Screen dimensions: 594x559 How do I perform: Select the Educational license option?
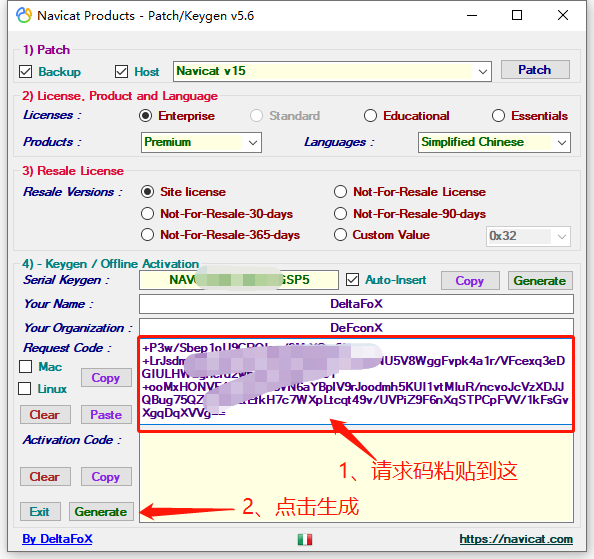click(370, 116)
